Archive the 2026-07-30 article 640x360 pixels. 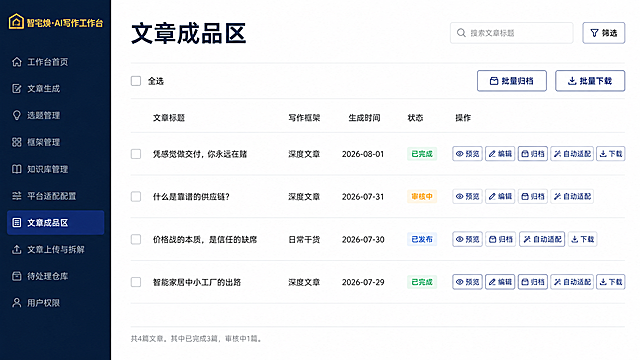[x=501, y=239]
